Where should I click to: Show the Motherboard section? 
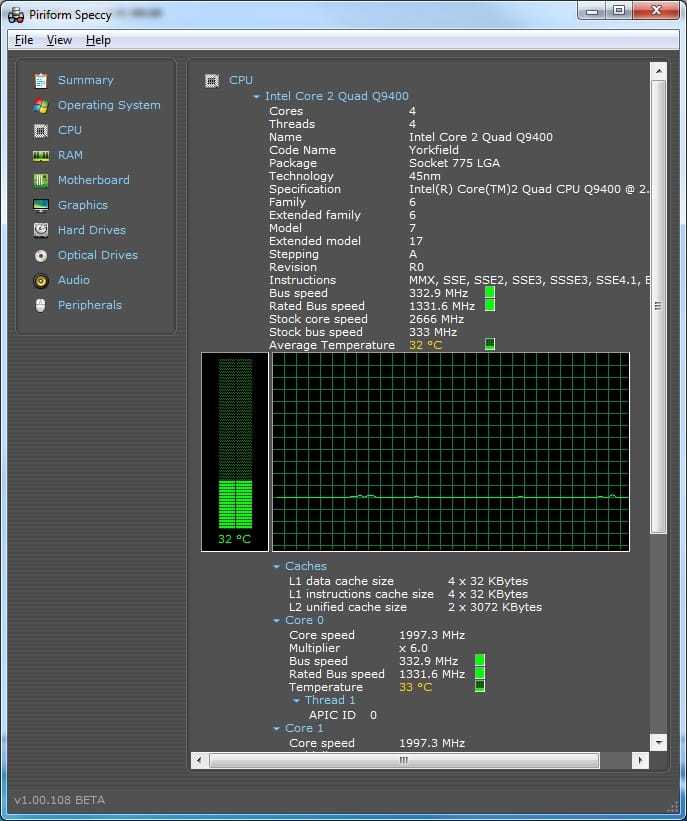coord(93,180)
